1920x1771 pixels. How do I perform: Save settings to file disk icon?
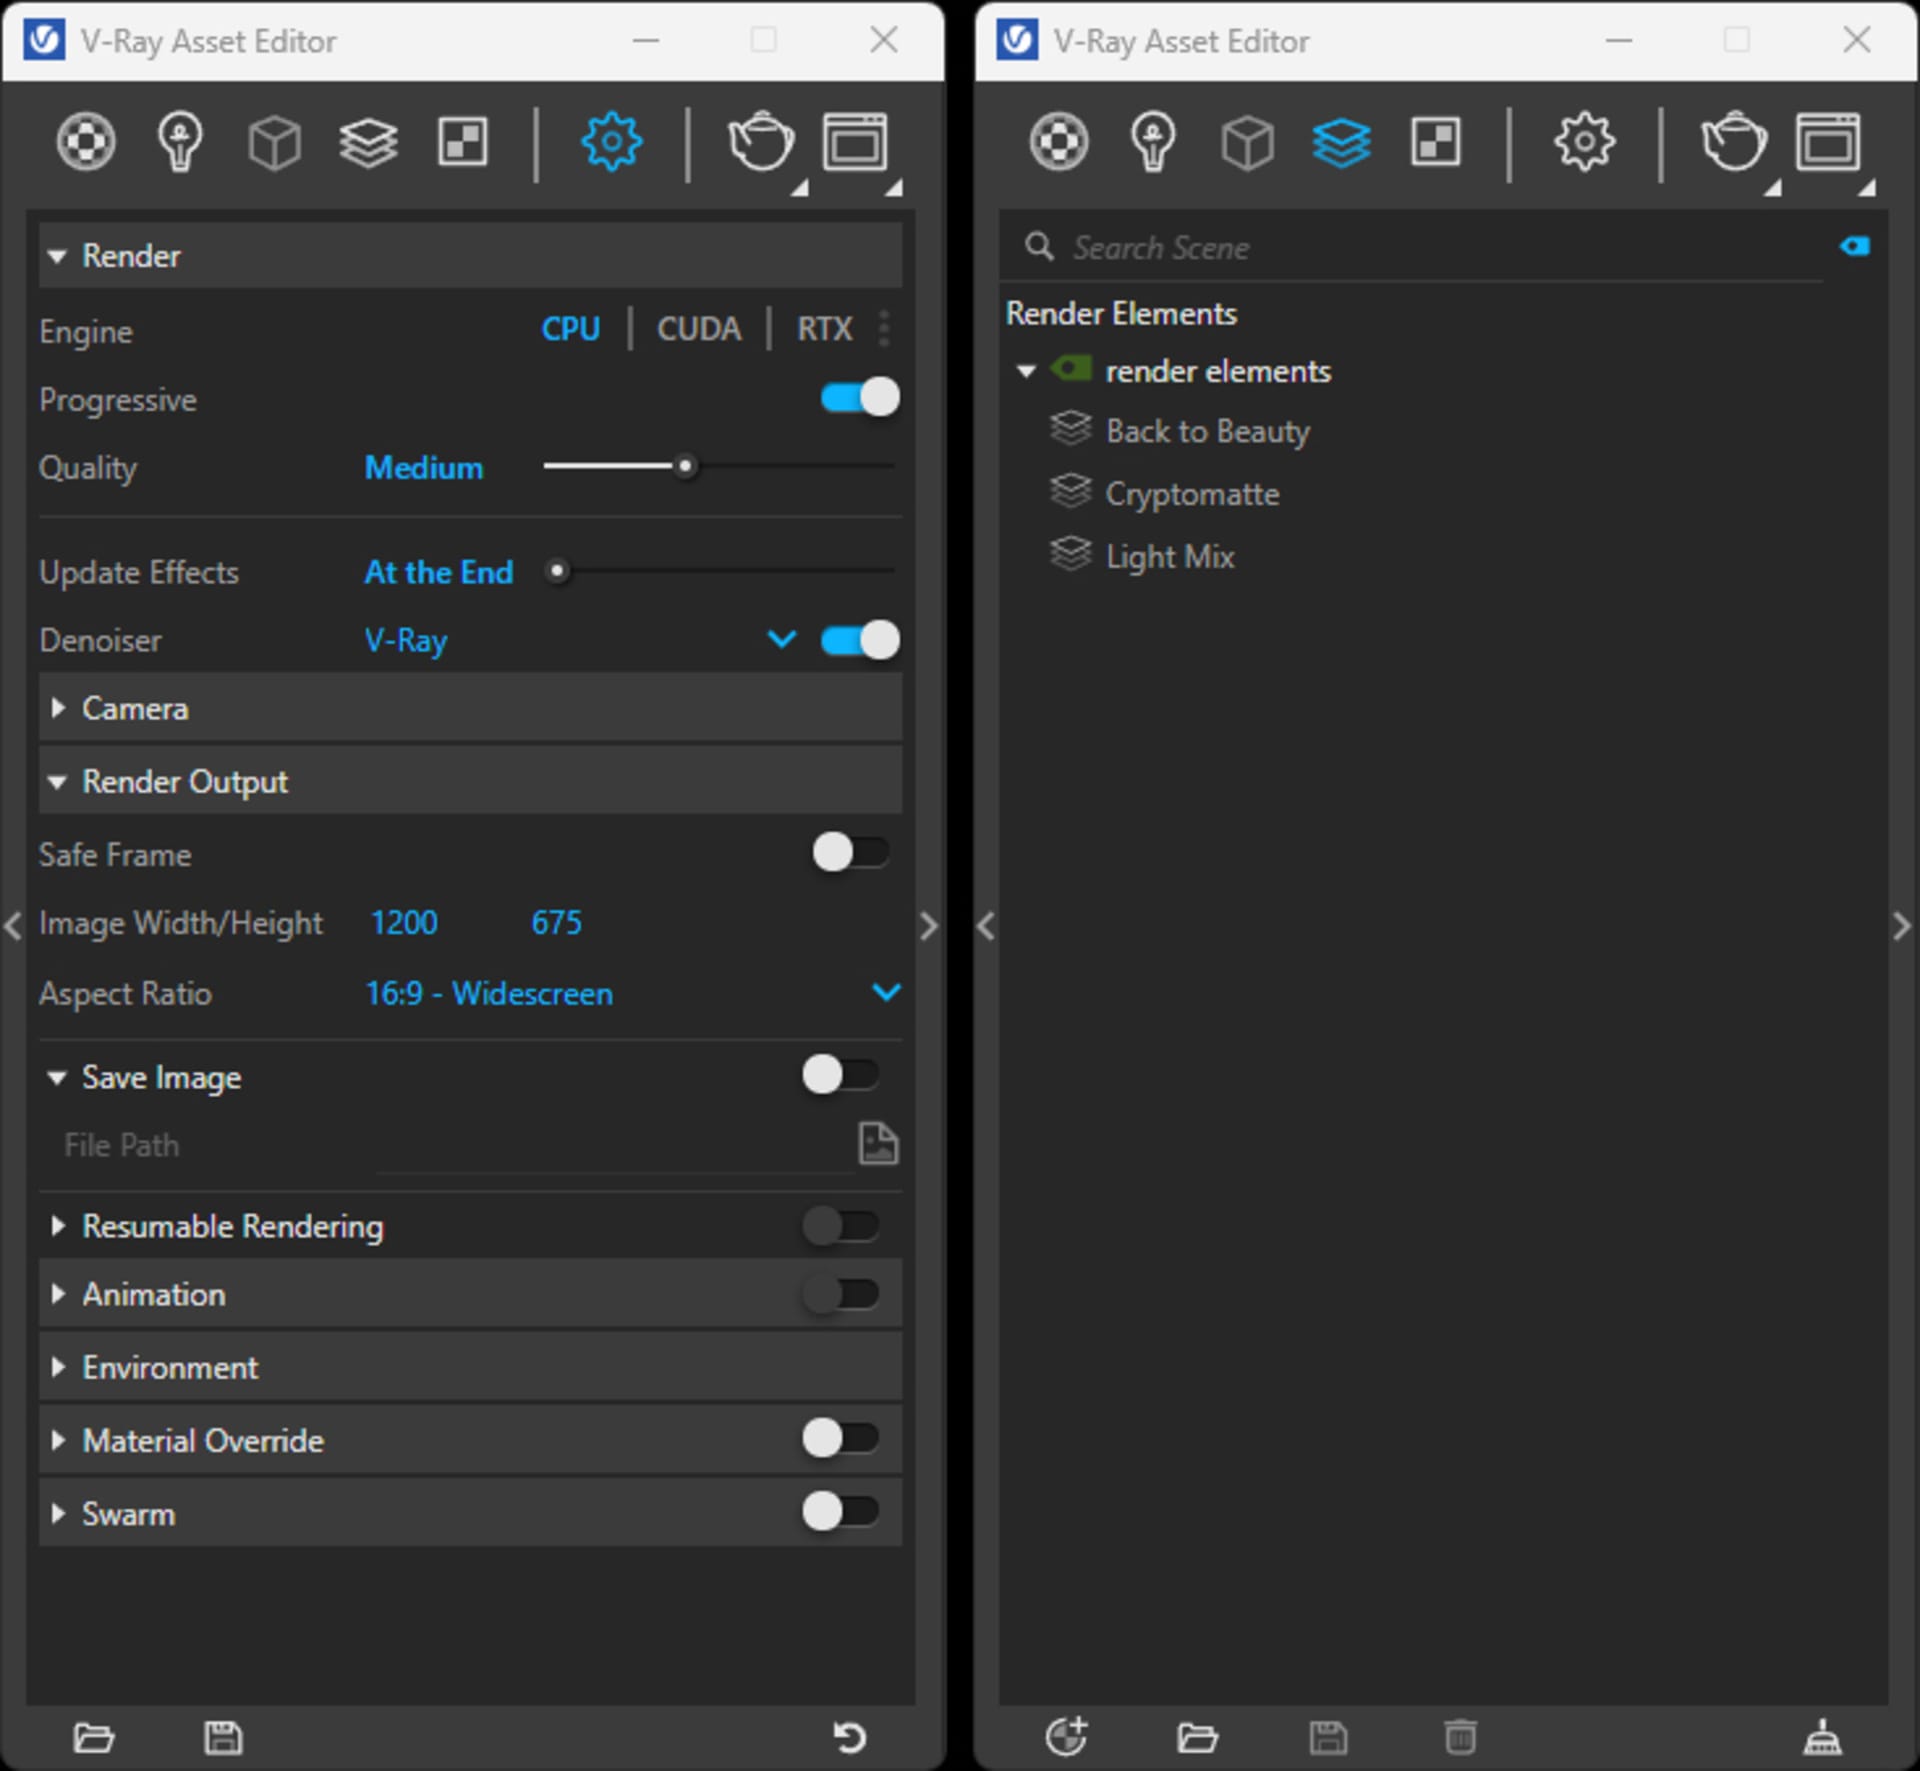click(223, 1737)
